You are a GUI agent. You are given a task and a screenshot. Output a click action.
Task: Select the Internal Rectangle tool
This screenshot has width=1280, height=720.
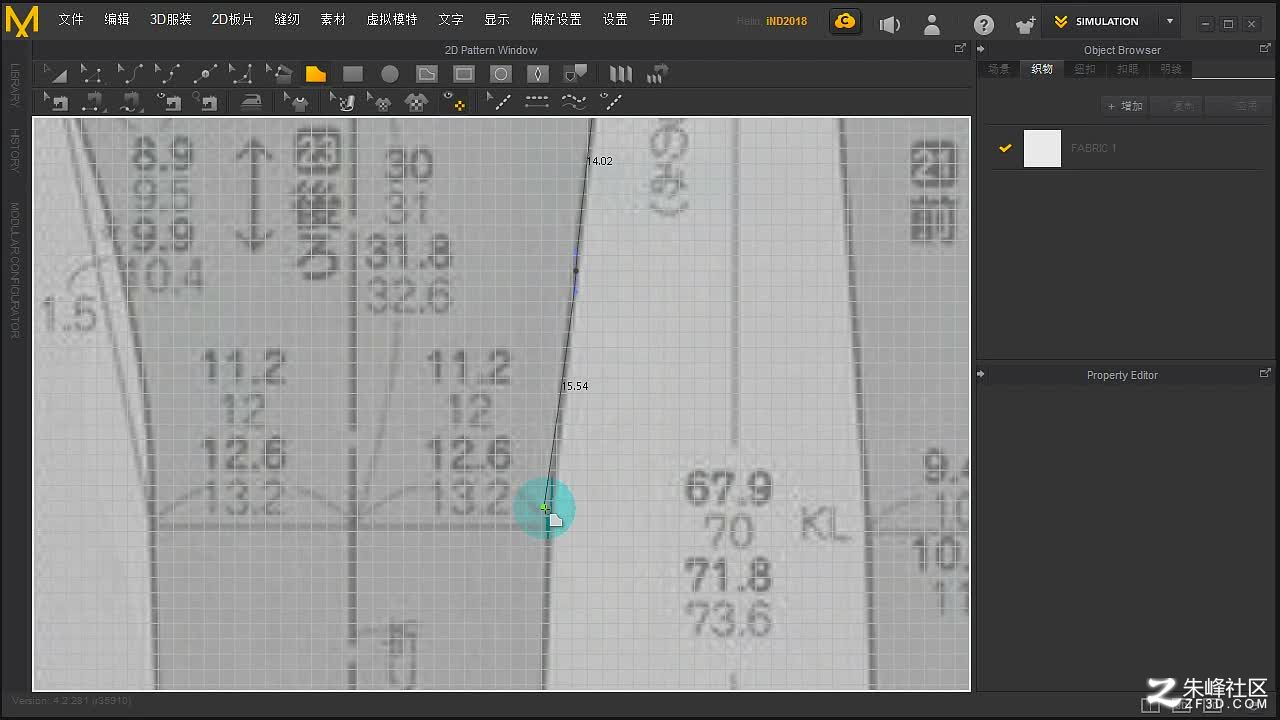pyautogui.click(x=464, y=74)
